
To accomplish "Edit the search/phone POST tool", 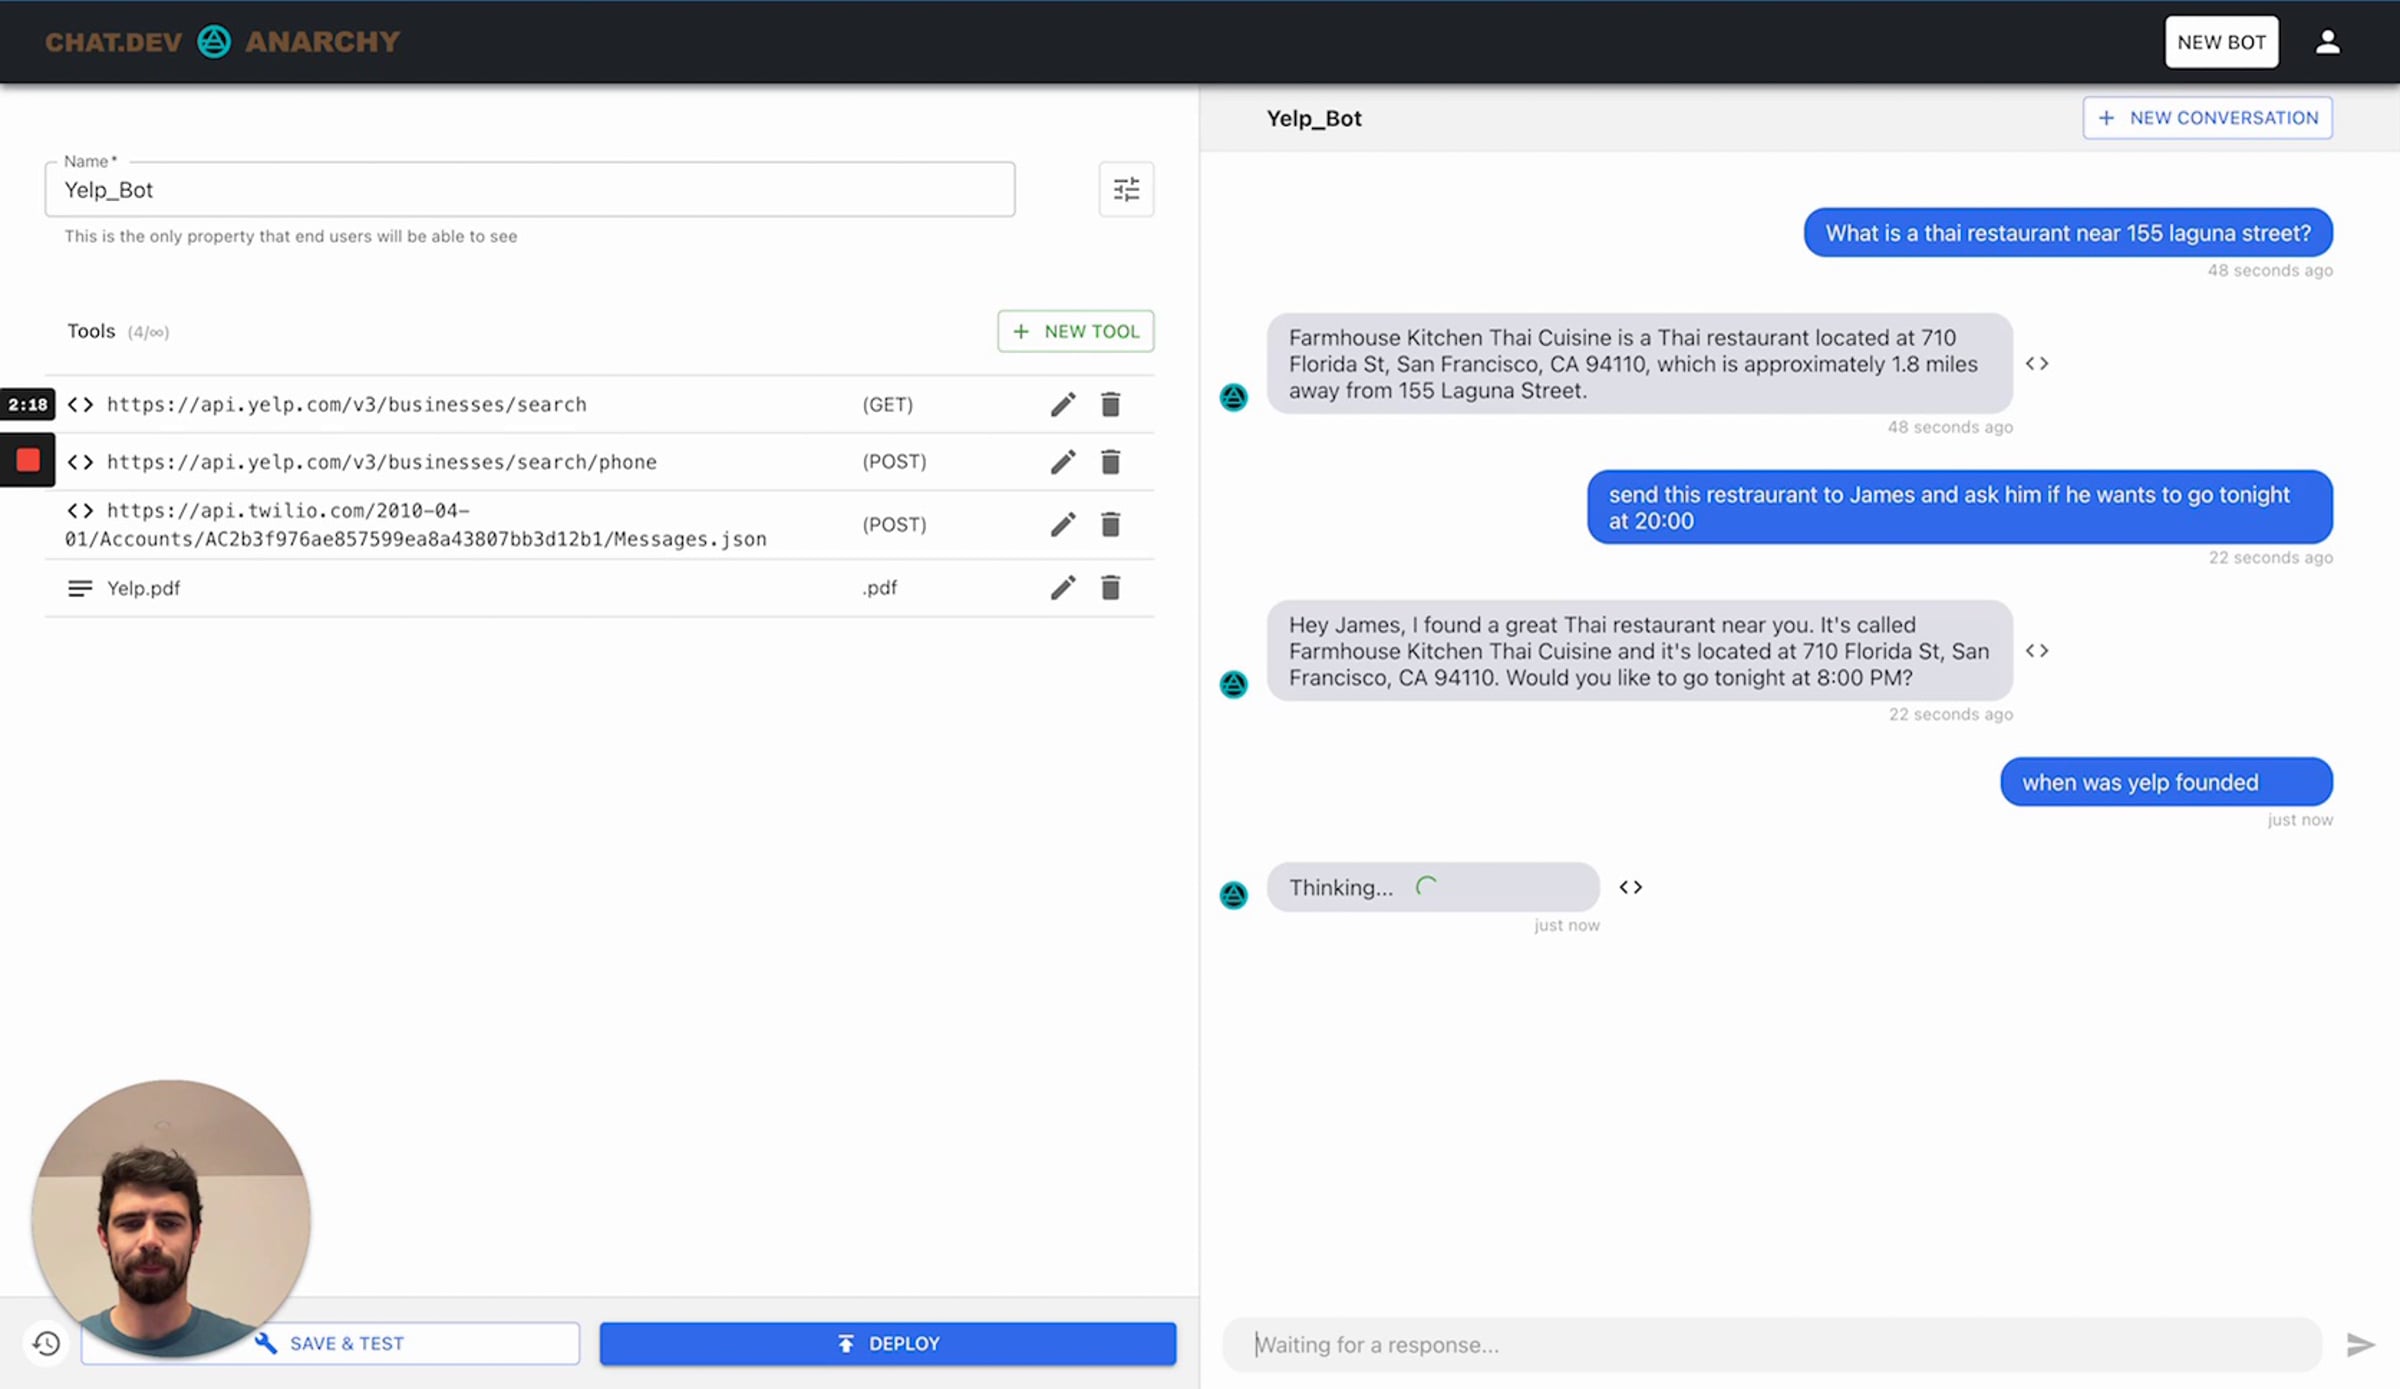I will coord(1062,462).
